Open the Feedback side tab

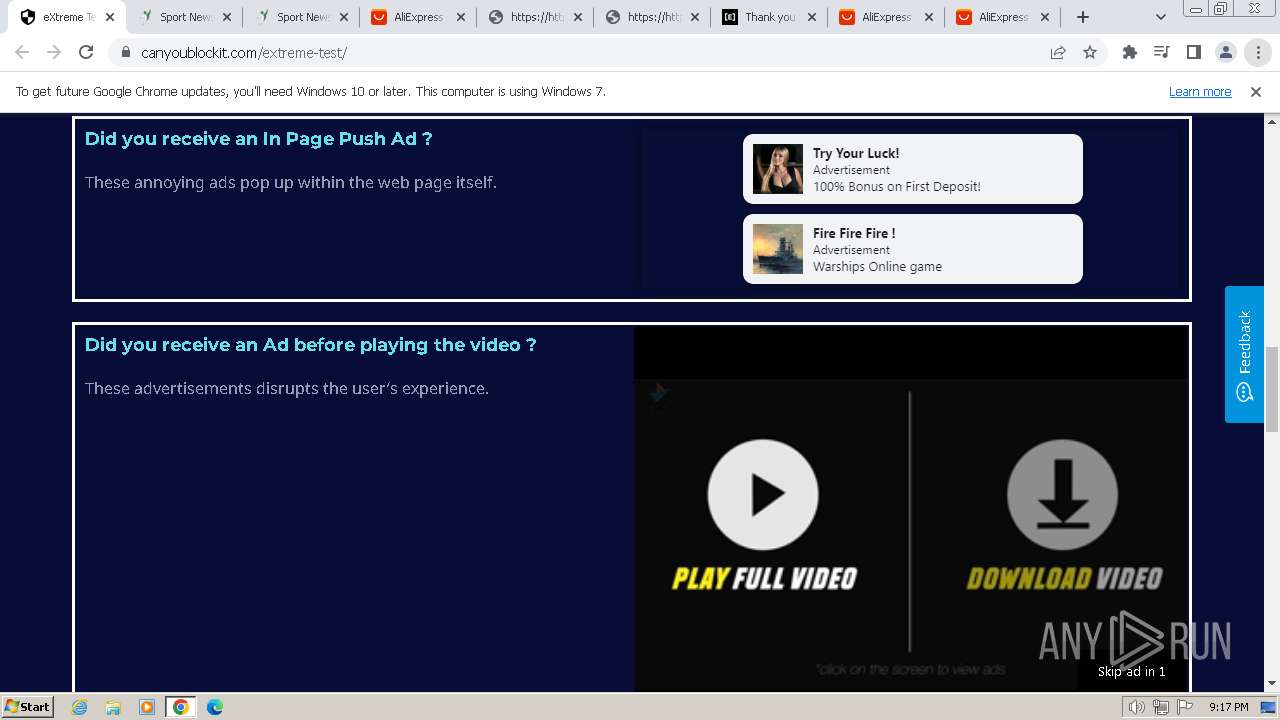pyautogui.click(x=1244, y=355)
